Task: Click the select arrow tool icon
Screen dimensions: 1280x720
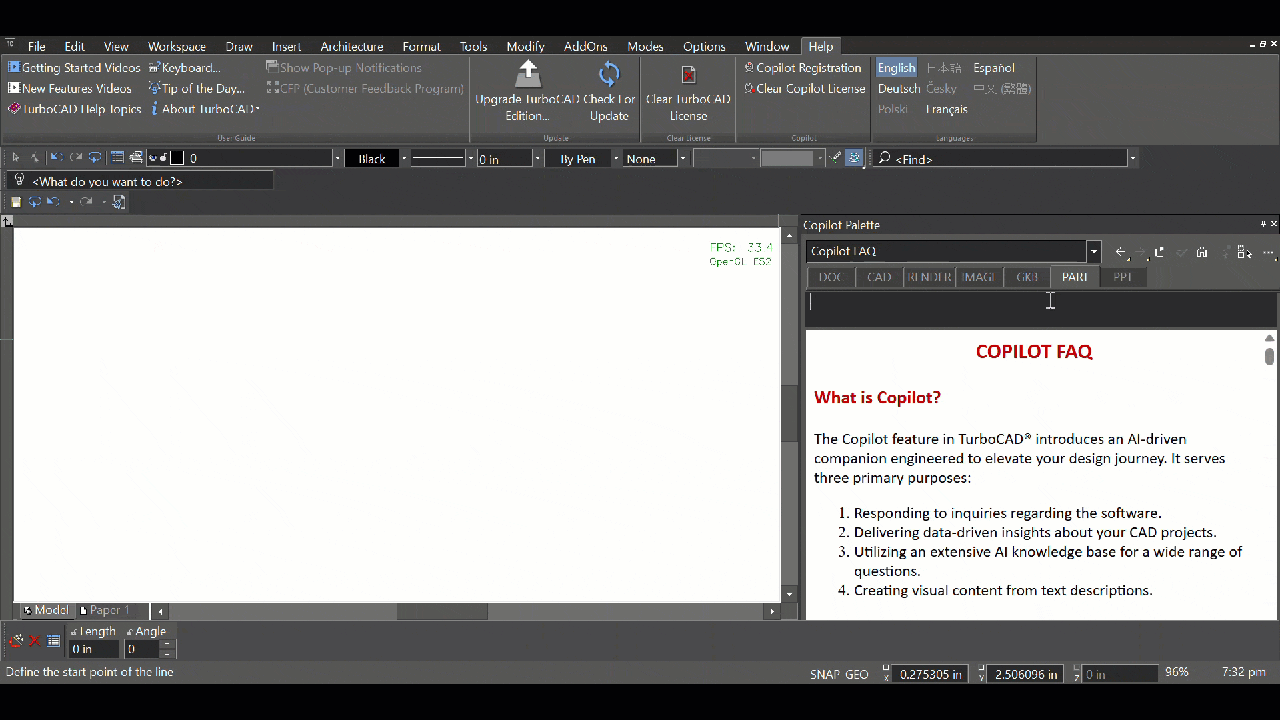Action: [x=16, y=158]
